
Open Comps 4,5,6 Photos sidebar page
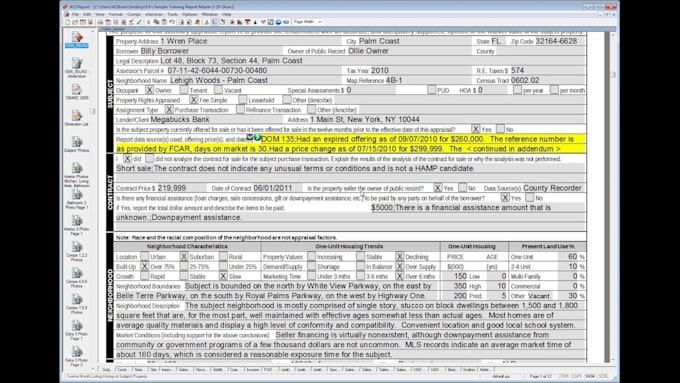[x=77, y=278]
